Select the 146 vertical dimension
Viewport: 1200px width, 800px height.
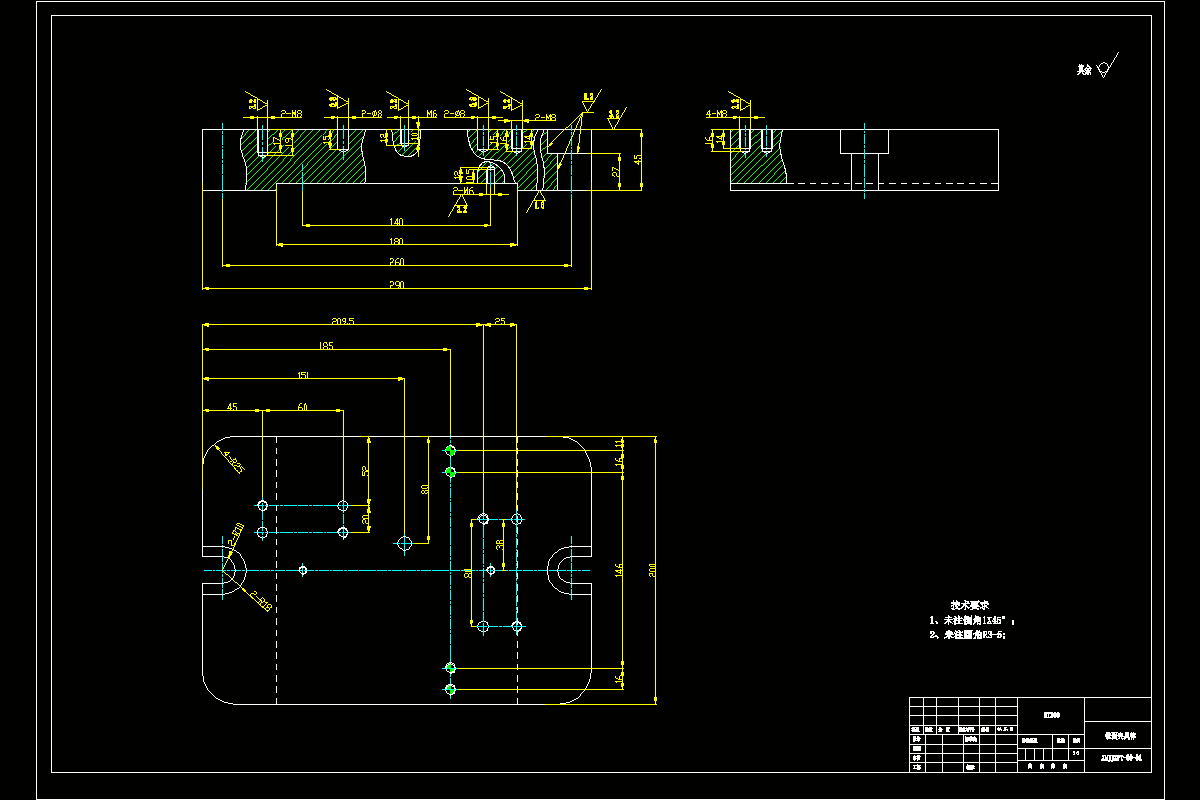(619, 569)
